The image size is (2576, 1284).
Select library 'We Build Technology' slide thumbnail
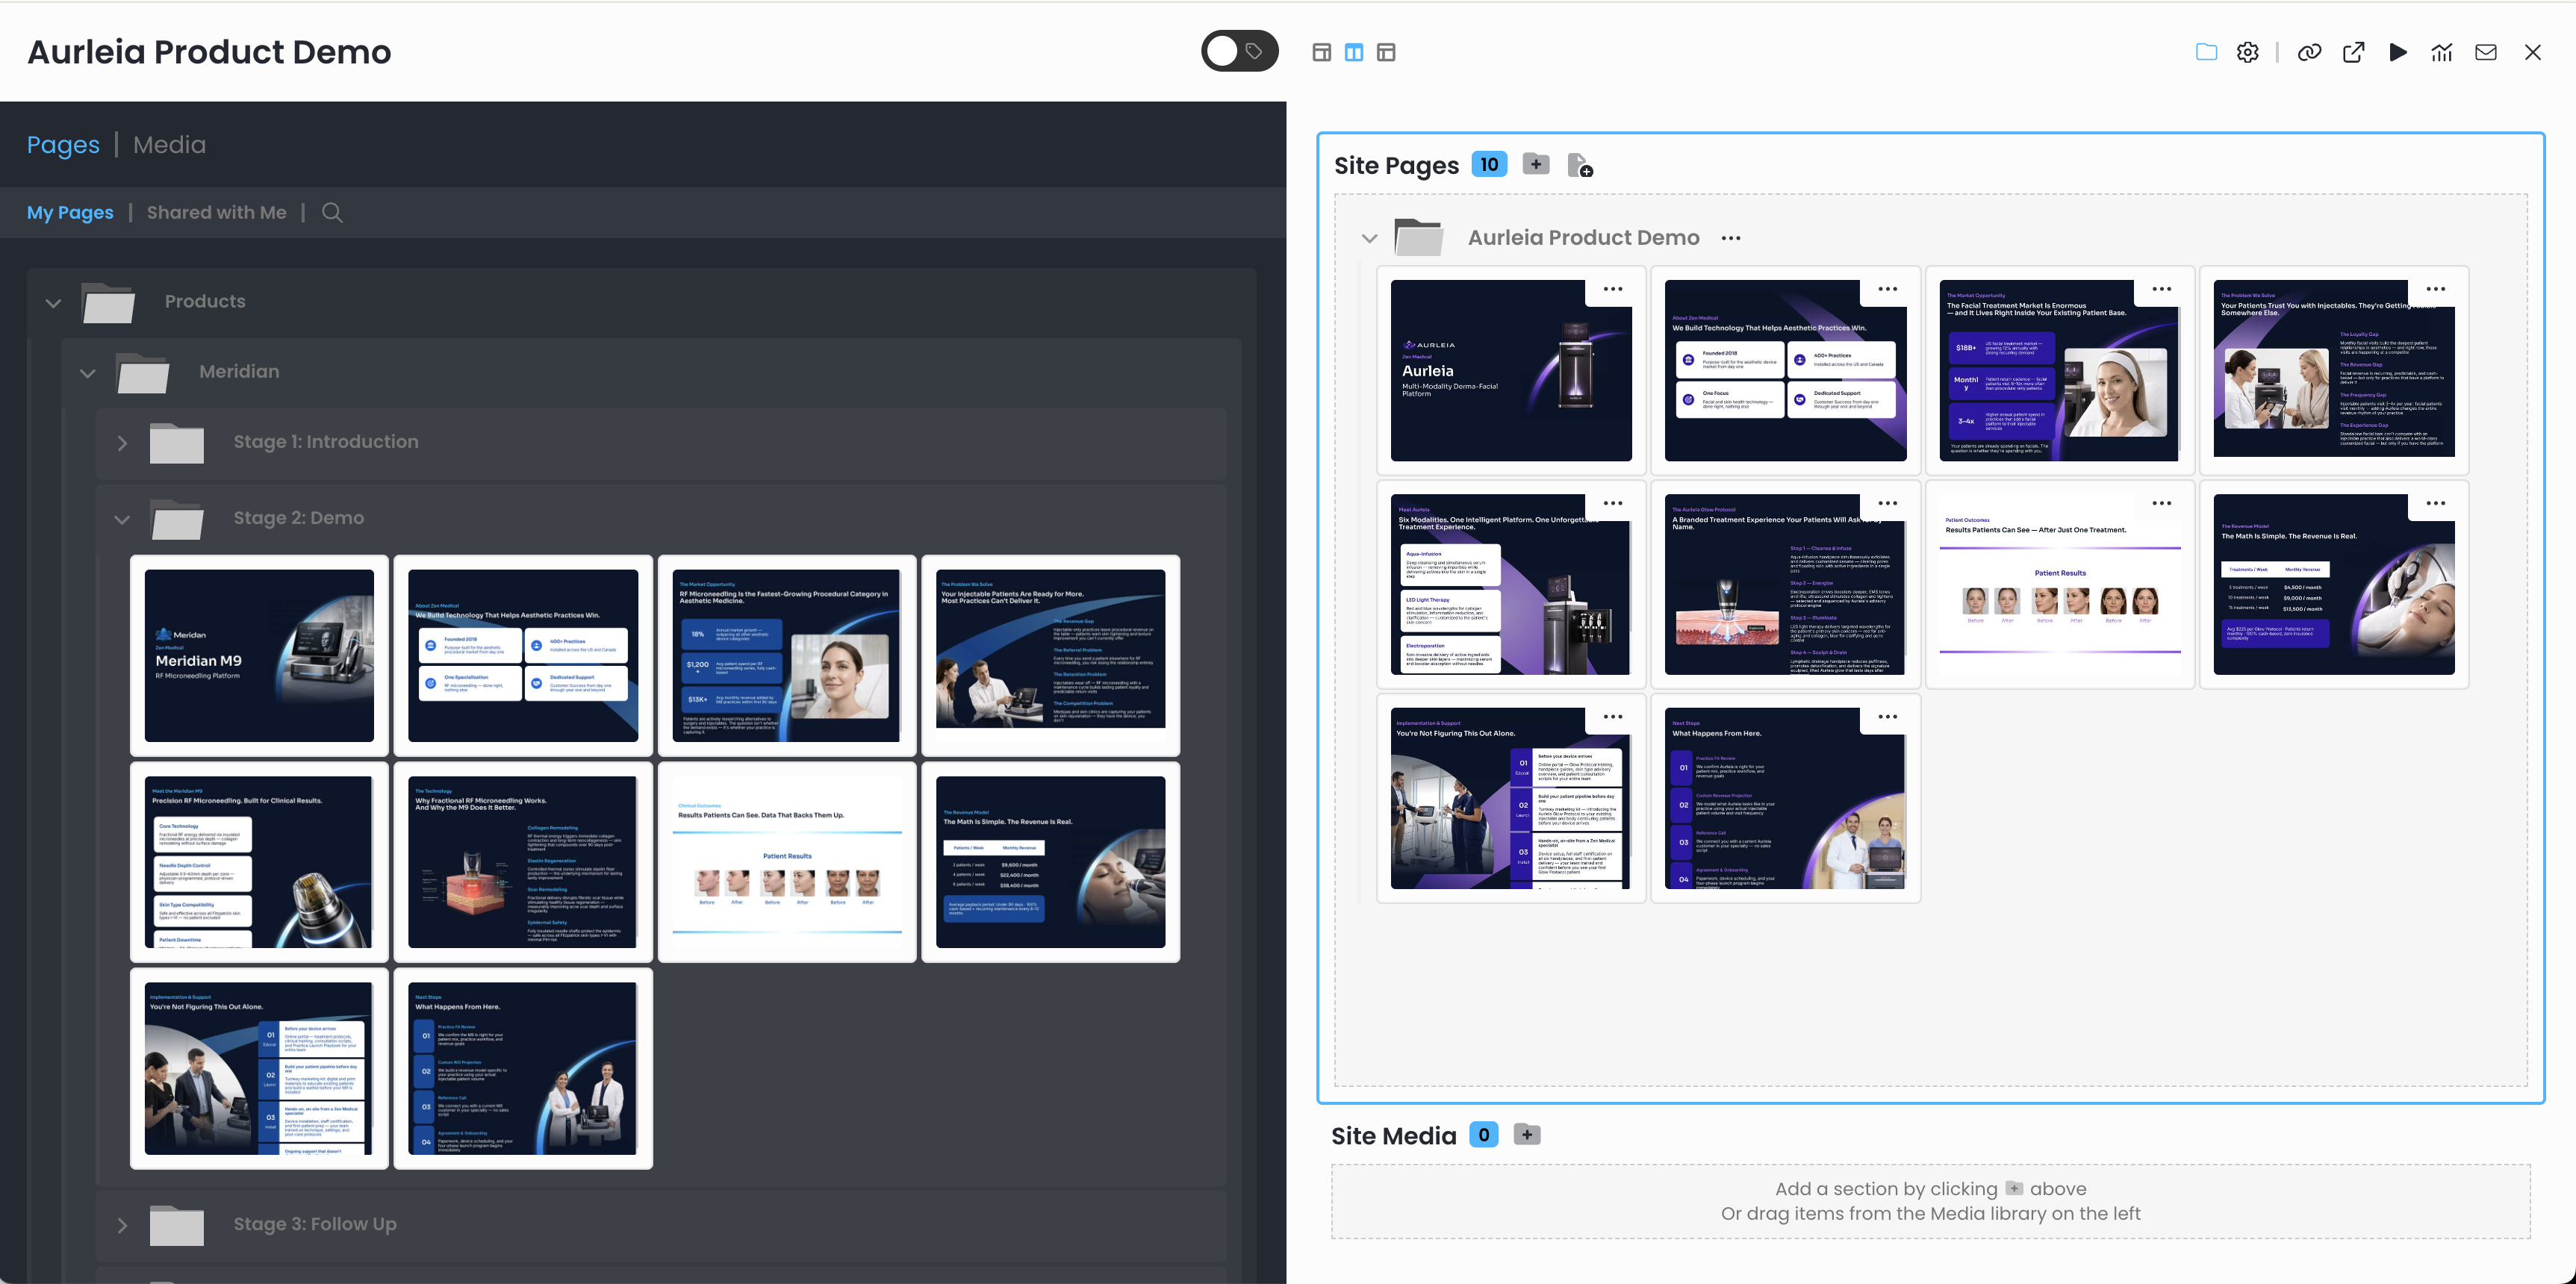[523, 656]
